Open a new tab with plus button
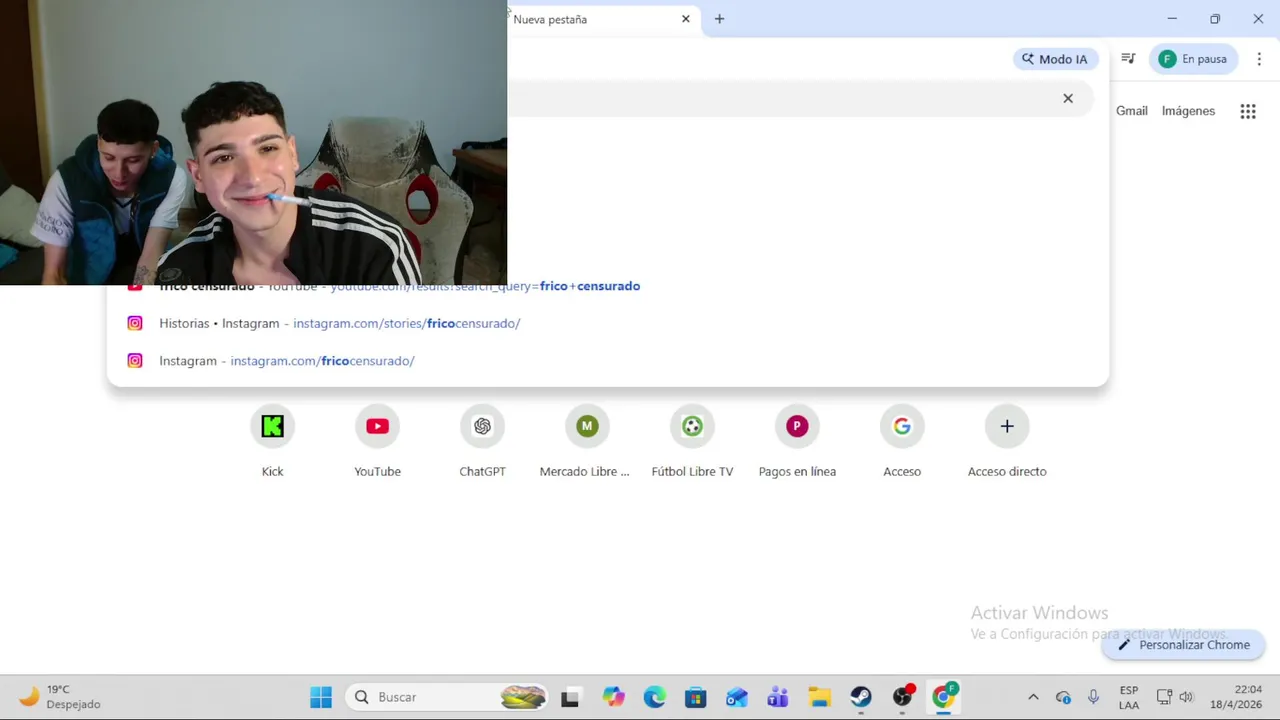The height and width of the screenshot is (720, 1280). pyautogui.click(x=719, y=19)
